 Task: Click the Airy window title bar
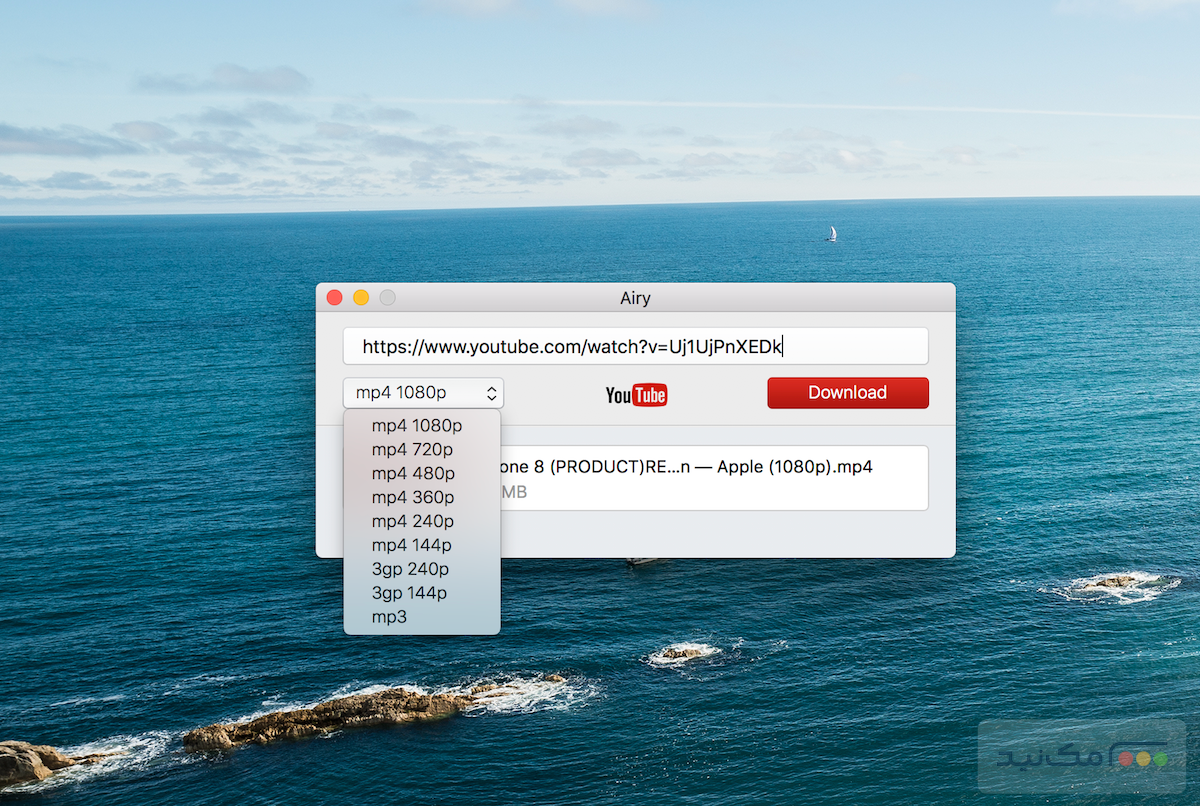[x=635, y=297]
